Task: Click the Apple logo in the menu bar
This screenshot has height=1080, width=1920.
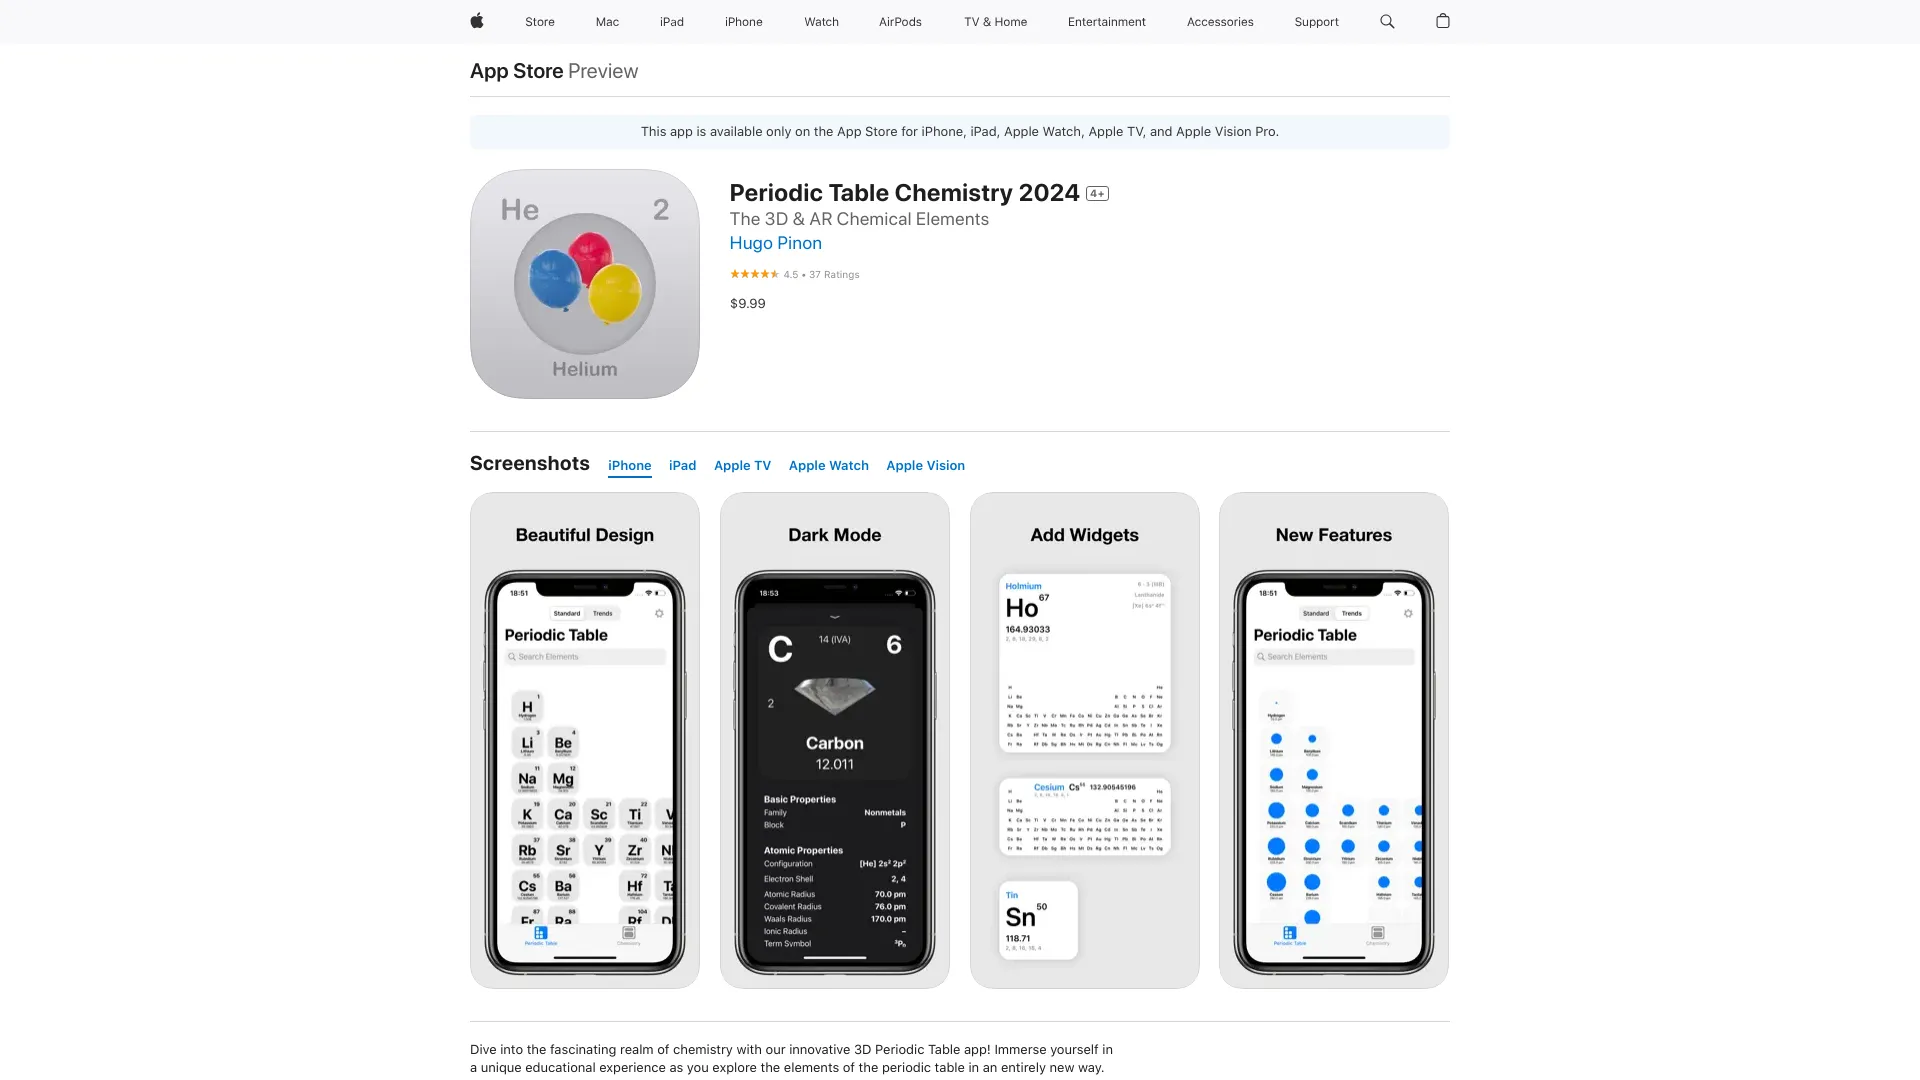Action: pyautogui.click(x=476, y=21)
